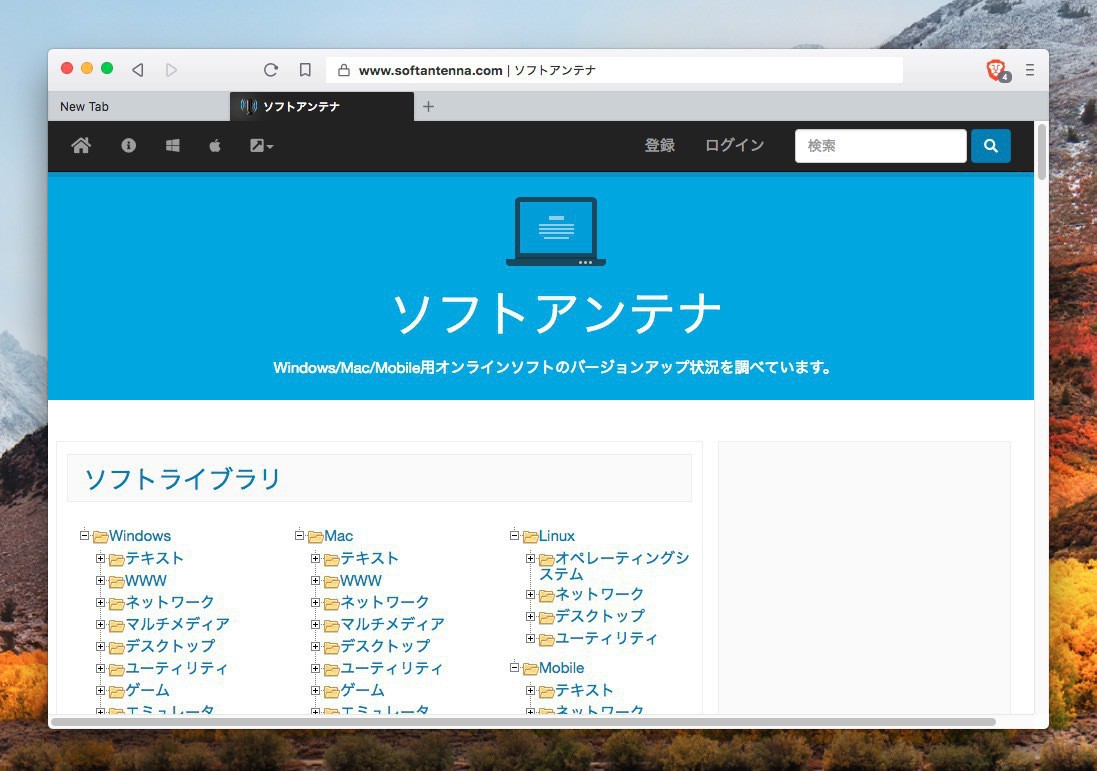
Task: Click the Mobile root folder icon
Action: click(530, 669)
